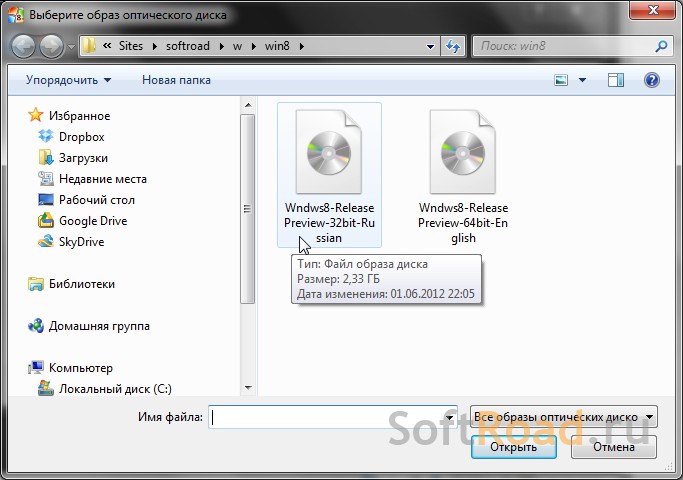
Task: Toggle the preview pane icon
Action: click(x=615, y=80)
